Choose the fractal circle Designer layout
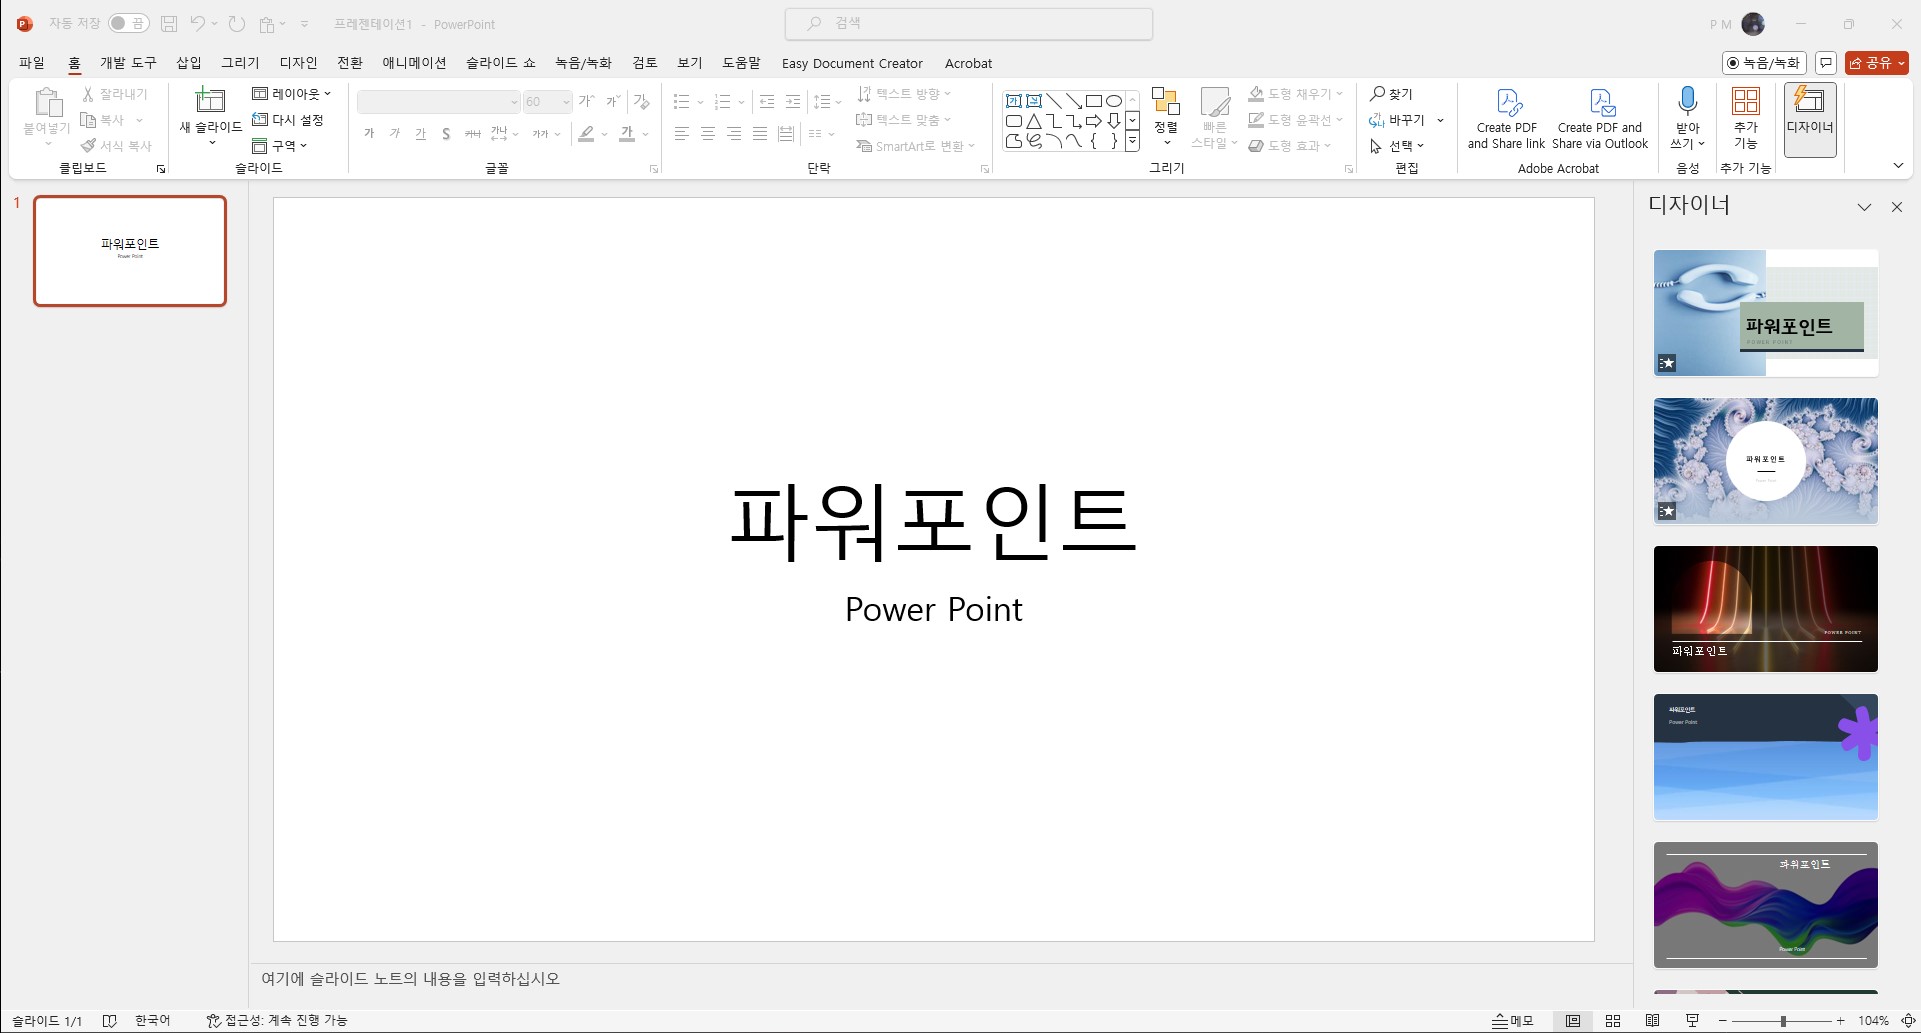Image resolution: width=1921 pixels, height=1033 pixels. [1766, 461]
